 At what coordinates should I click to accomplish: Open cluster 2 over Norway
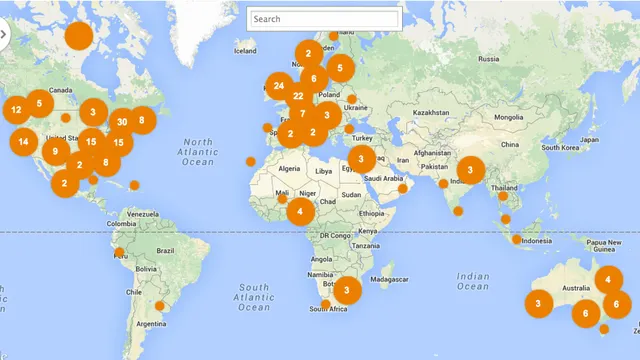309,53
